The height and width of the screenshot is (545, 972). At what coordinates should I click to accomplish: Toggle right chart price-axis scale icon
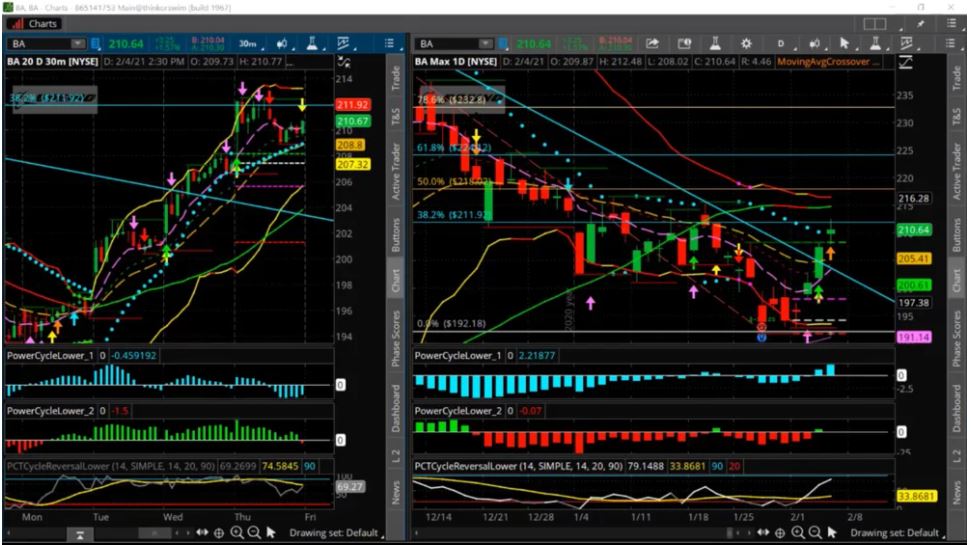(905, 62)
